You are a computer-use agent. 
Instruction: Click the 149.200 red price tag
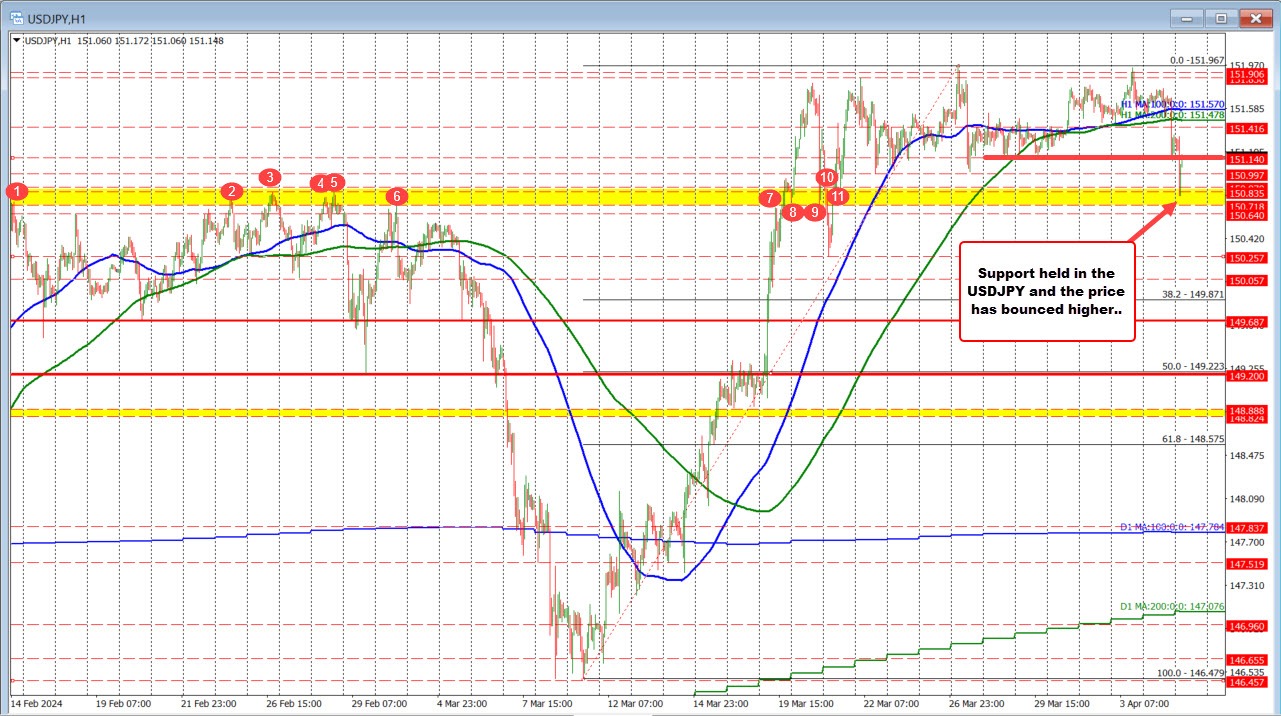[x=1247, y=376]
